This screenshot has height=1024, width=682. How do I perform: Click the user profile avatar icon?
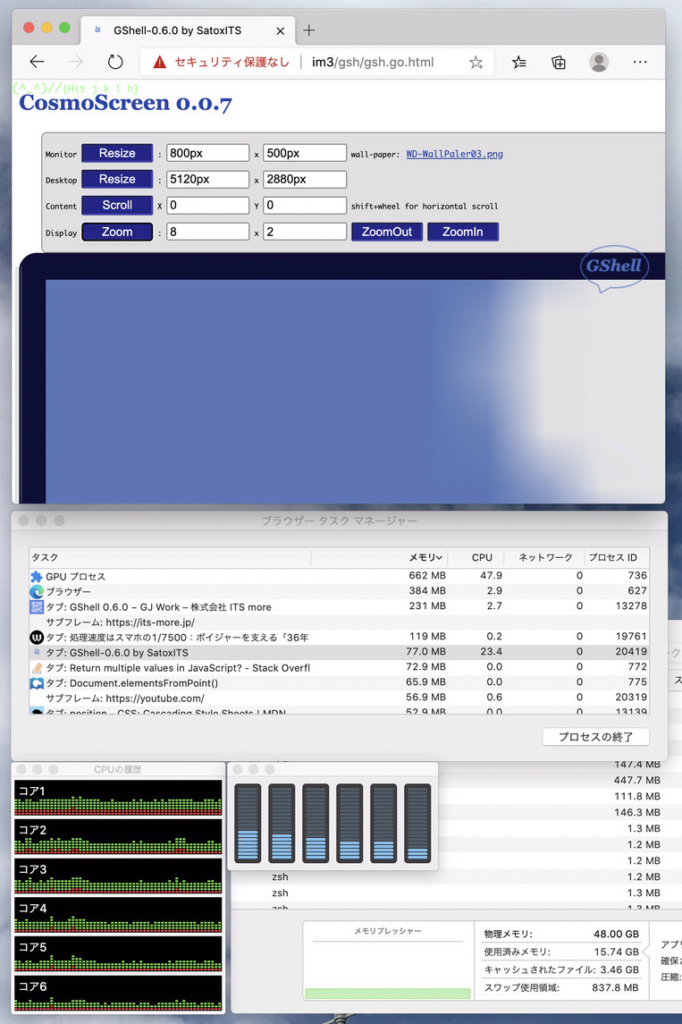tap(599, 62)
